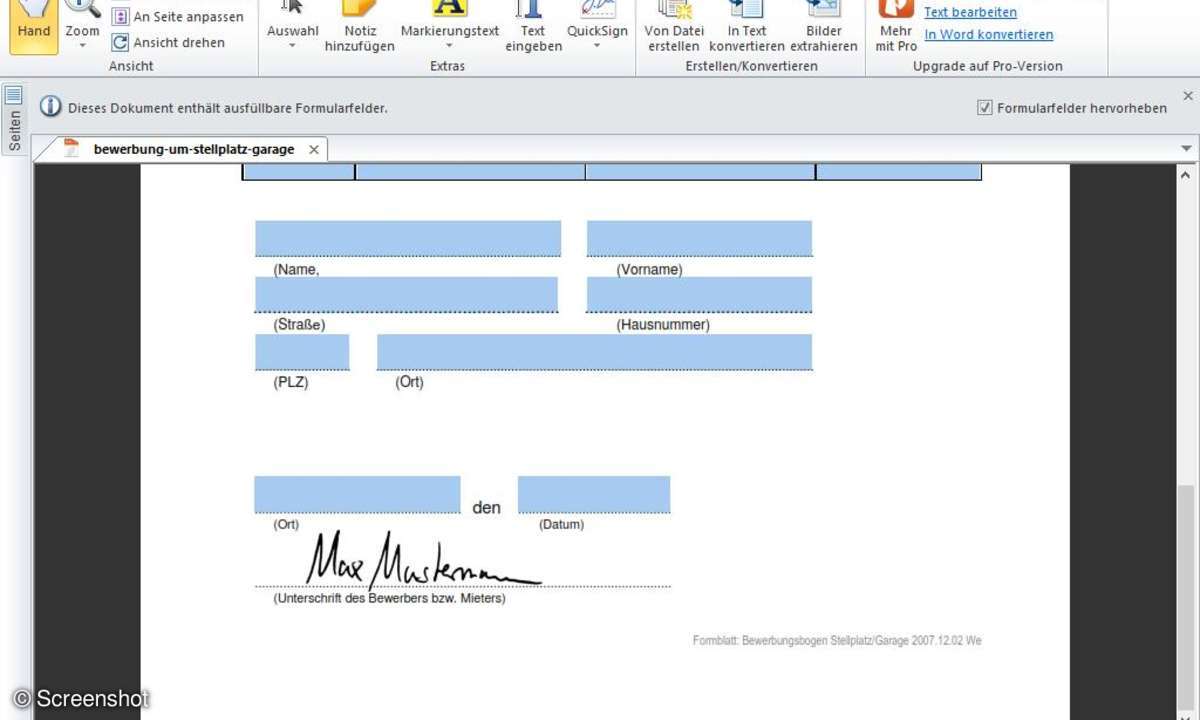Click the Max Mustermann signature
Viewport: 1200px width, 720px height.
(x=422, y=560)
